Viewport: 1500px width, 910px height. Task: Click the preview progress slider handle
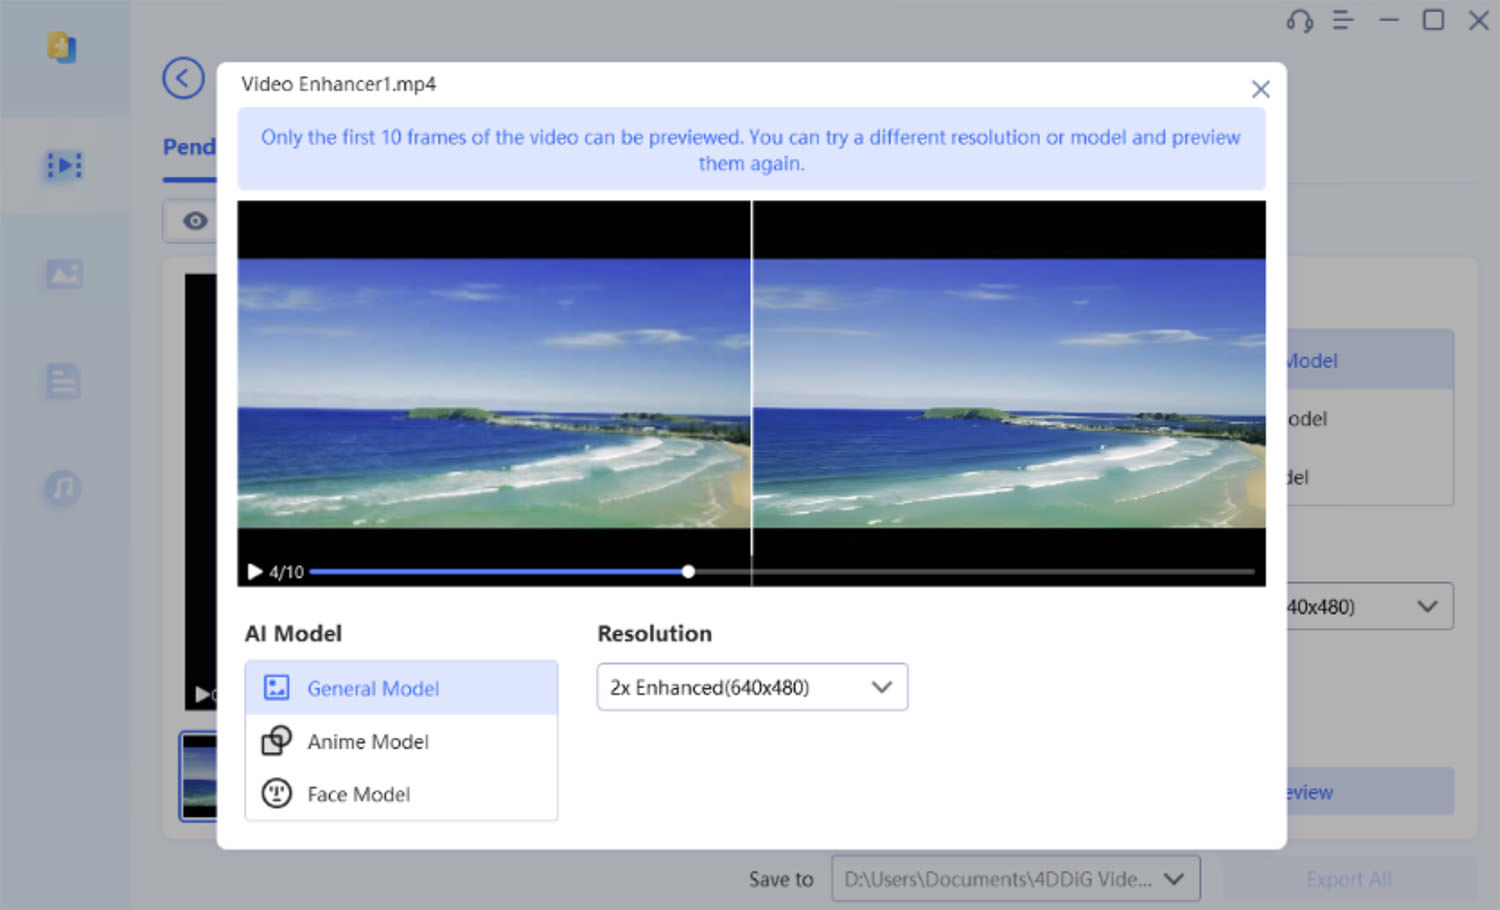[x=688, y=572]
